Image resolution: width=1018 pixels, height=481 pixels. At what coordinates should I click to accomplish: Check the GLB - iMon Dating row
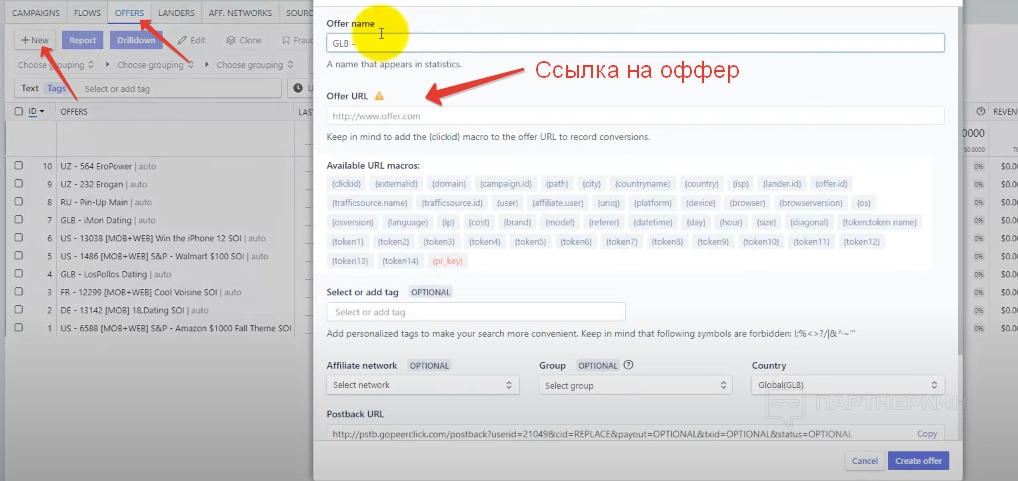19,220
